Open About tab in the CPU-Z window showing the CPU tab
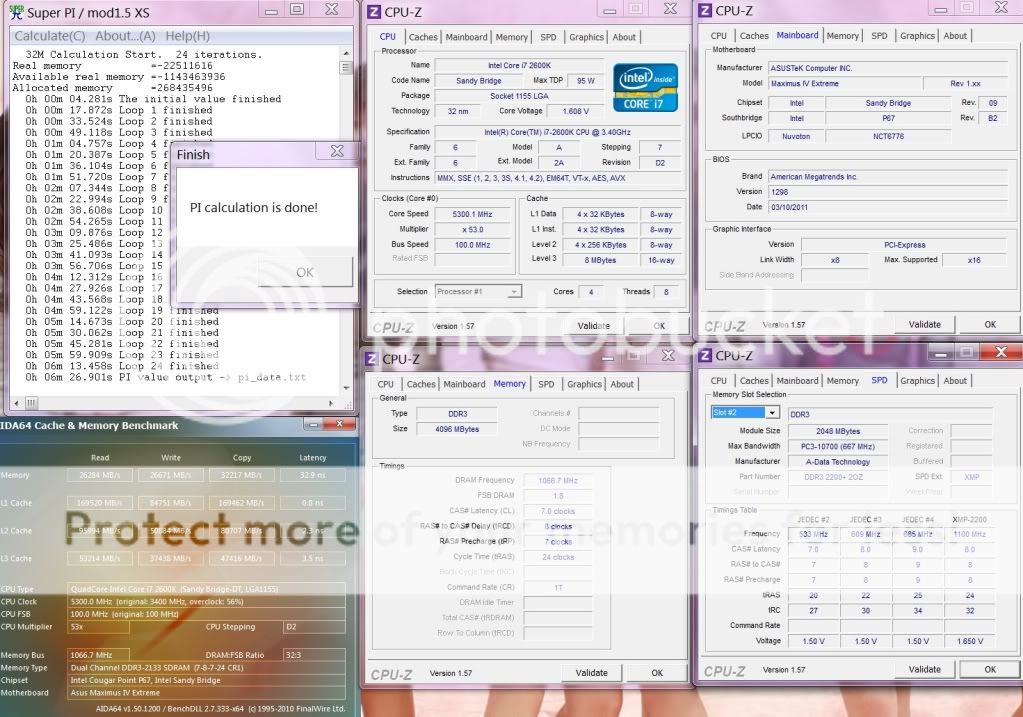 pos(624,37)
